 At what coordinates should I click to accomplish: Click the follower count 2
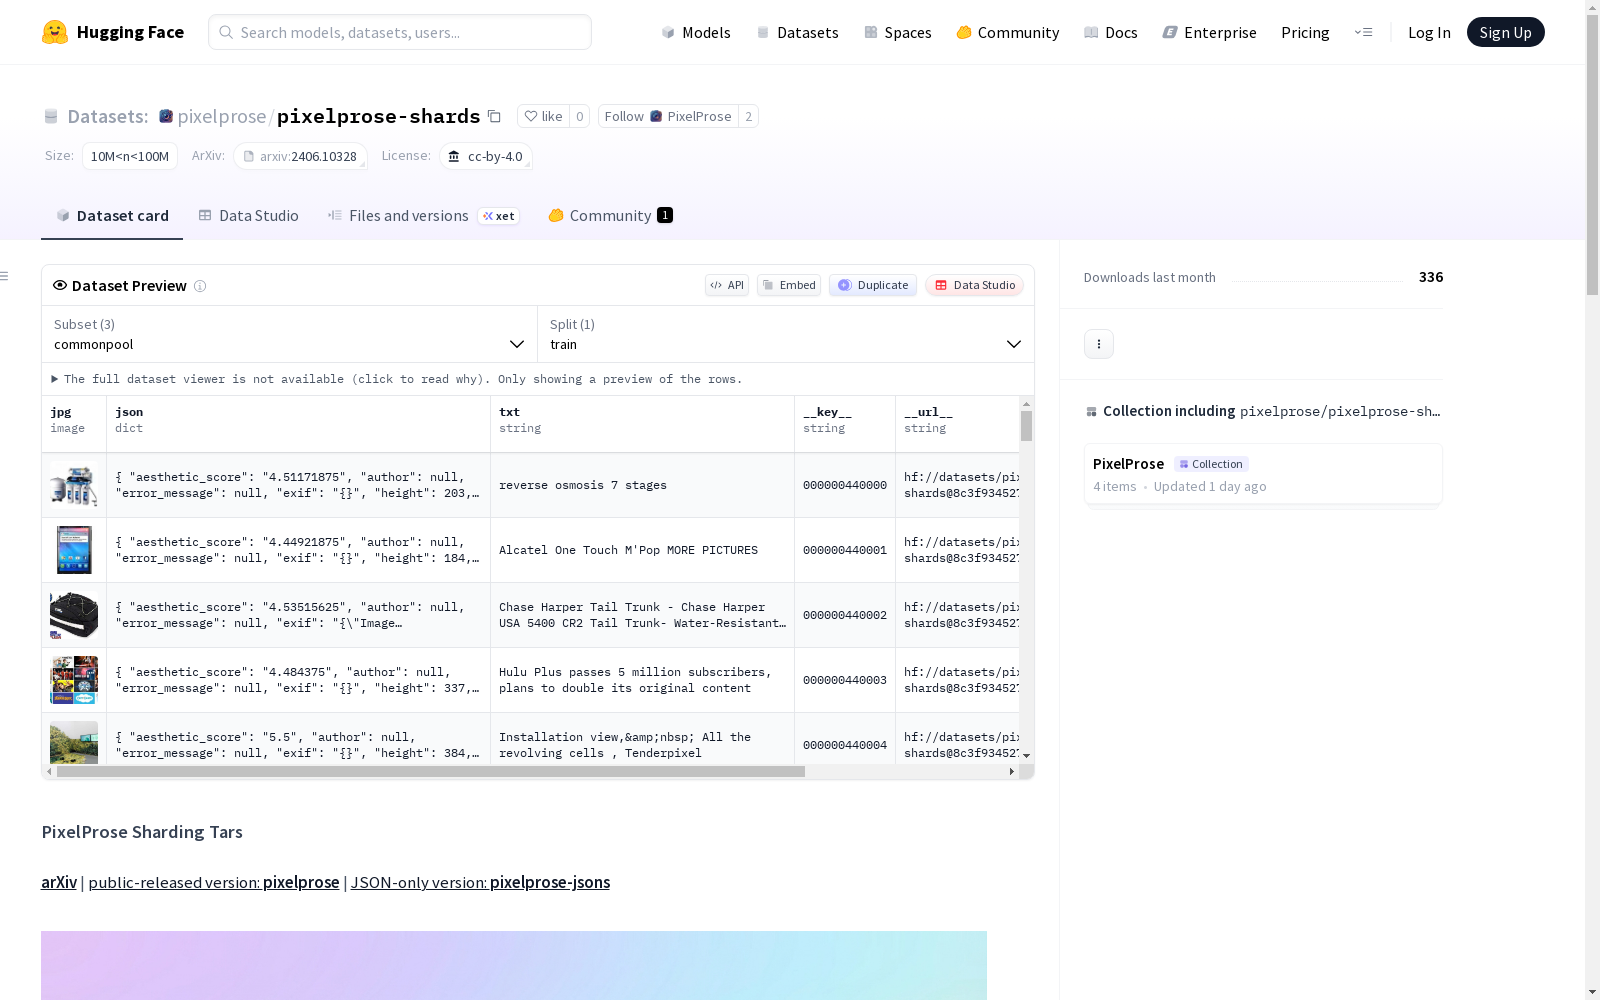[x=748, y=116]
